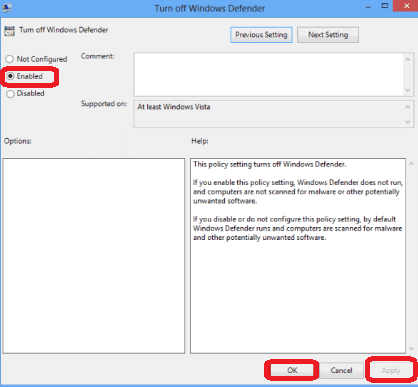Click Comment box scroll down arrow

(408, 90)
